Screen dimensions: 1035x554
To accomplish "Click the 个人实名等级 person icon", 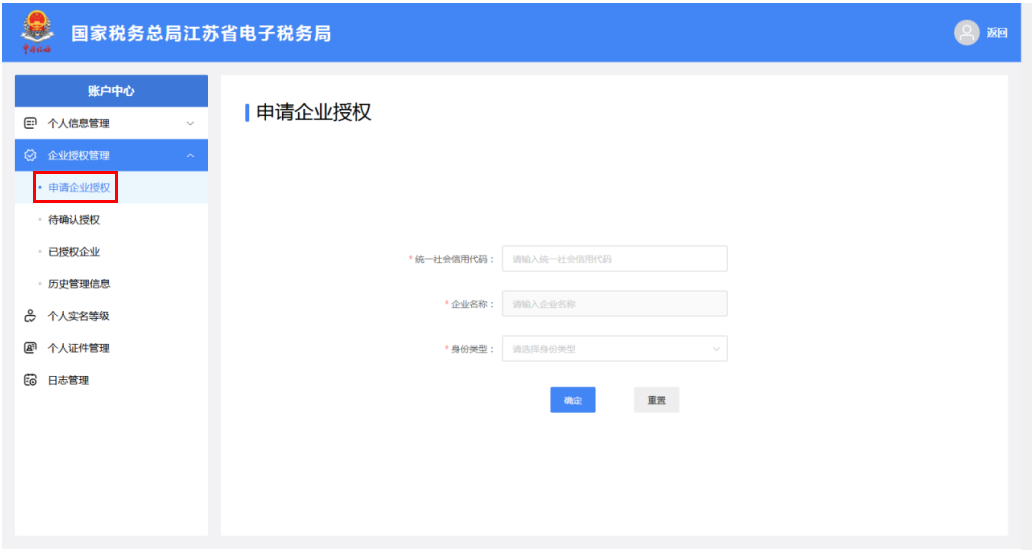I will click(x=30, y=316).
